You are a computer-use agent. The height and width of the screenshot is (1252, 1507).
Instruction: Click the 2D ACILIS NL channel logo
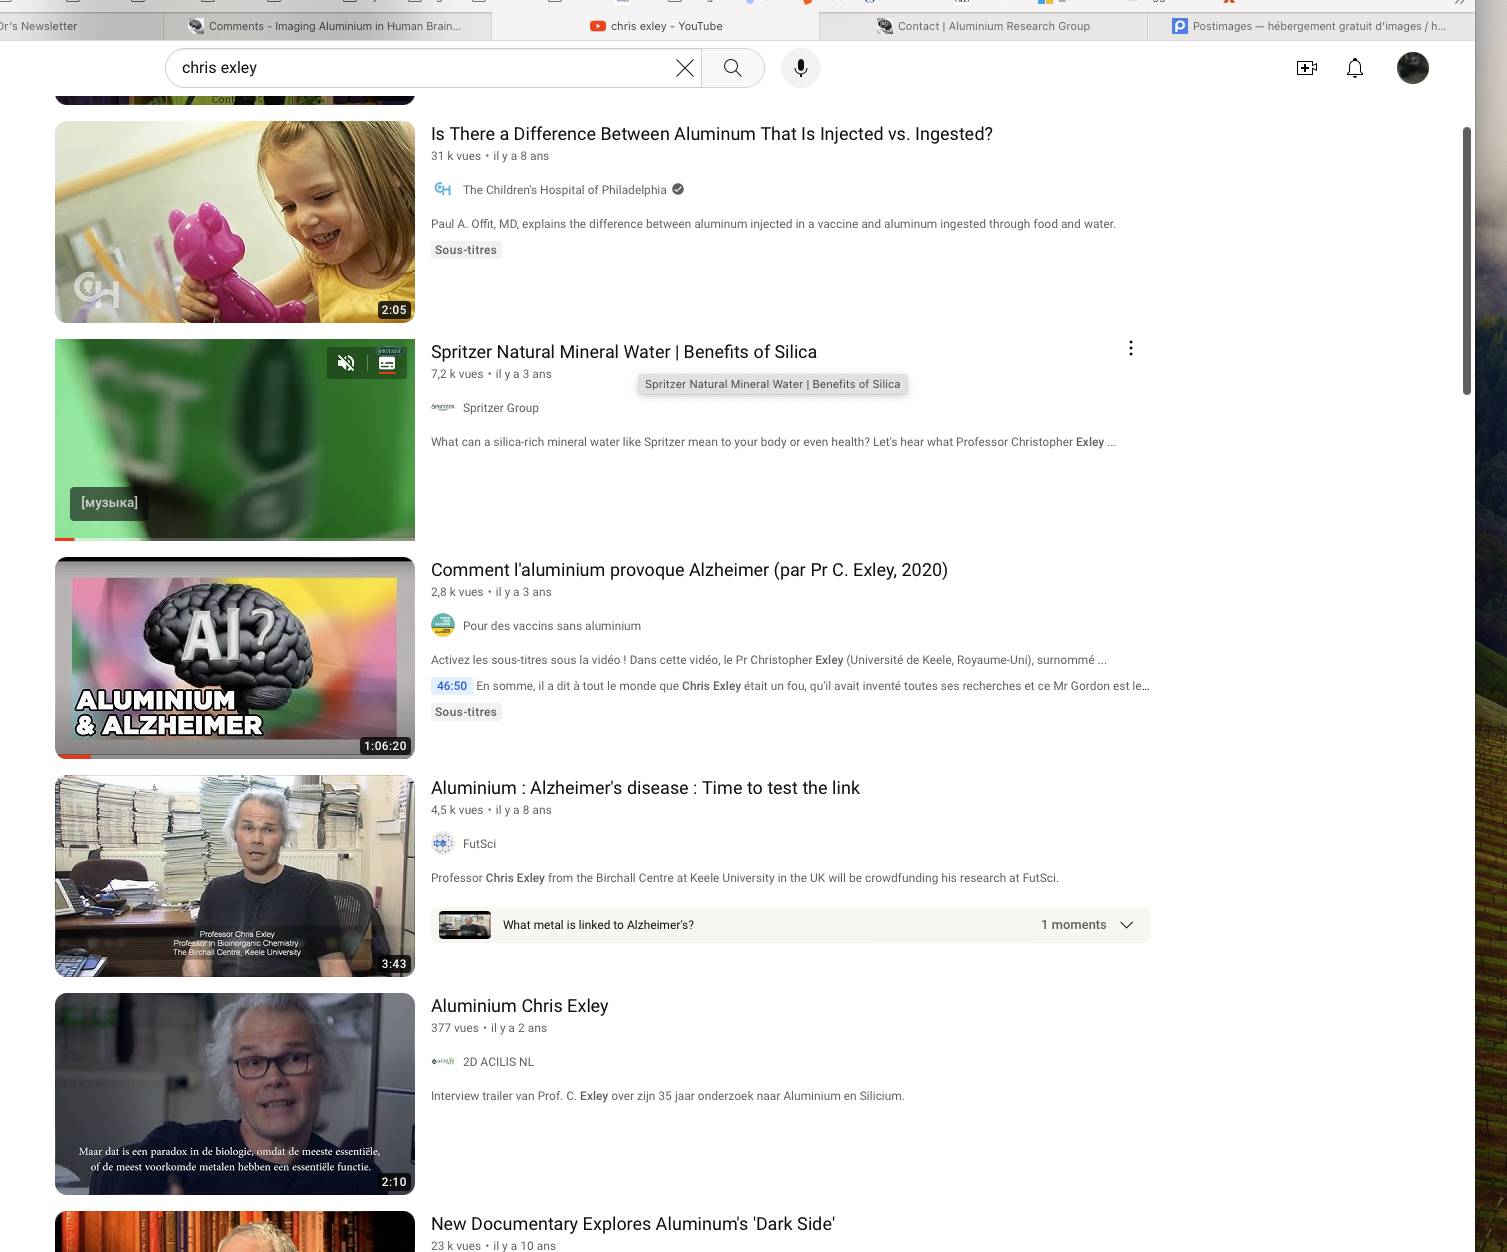click(x=443, y=1061)
